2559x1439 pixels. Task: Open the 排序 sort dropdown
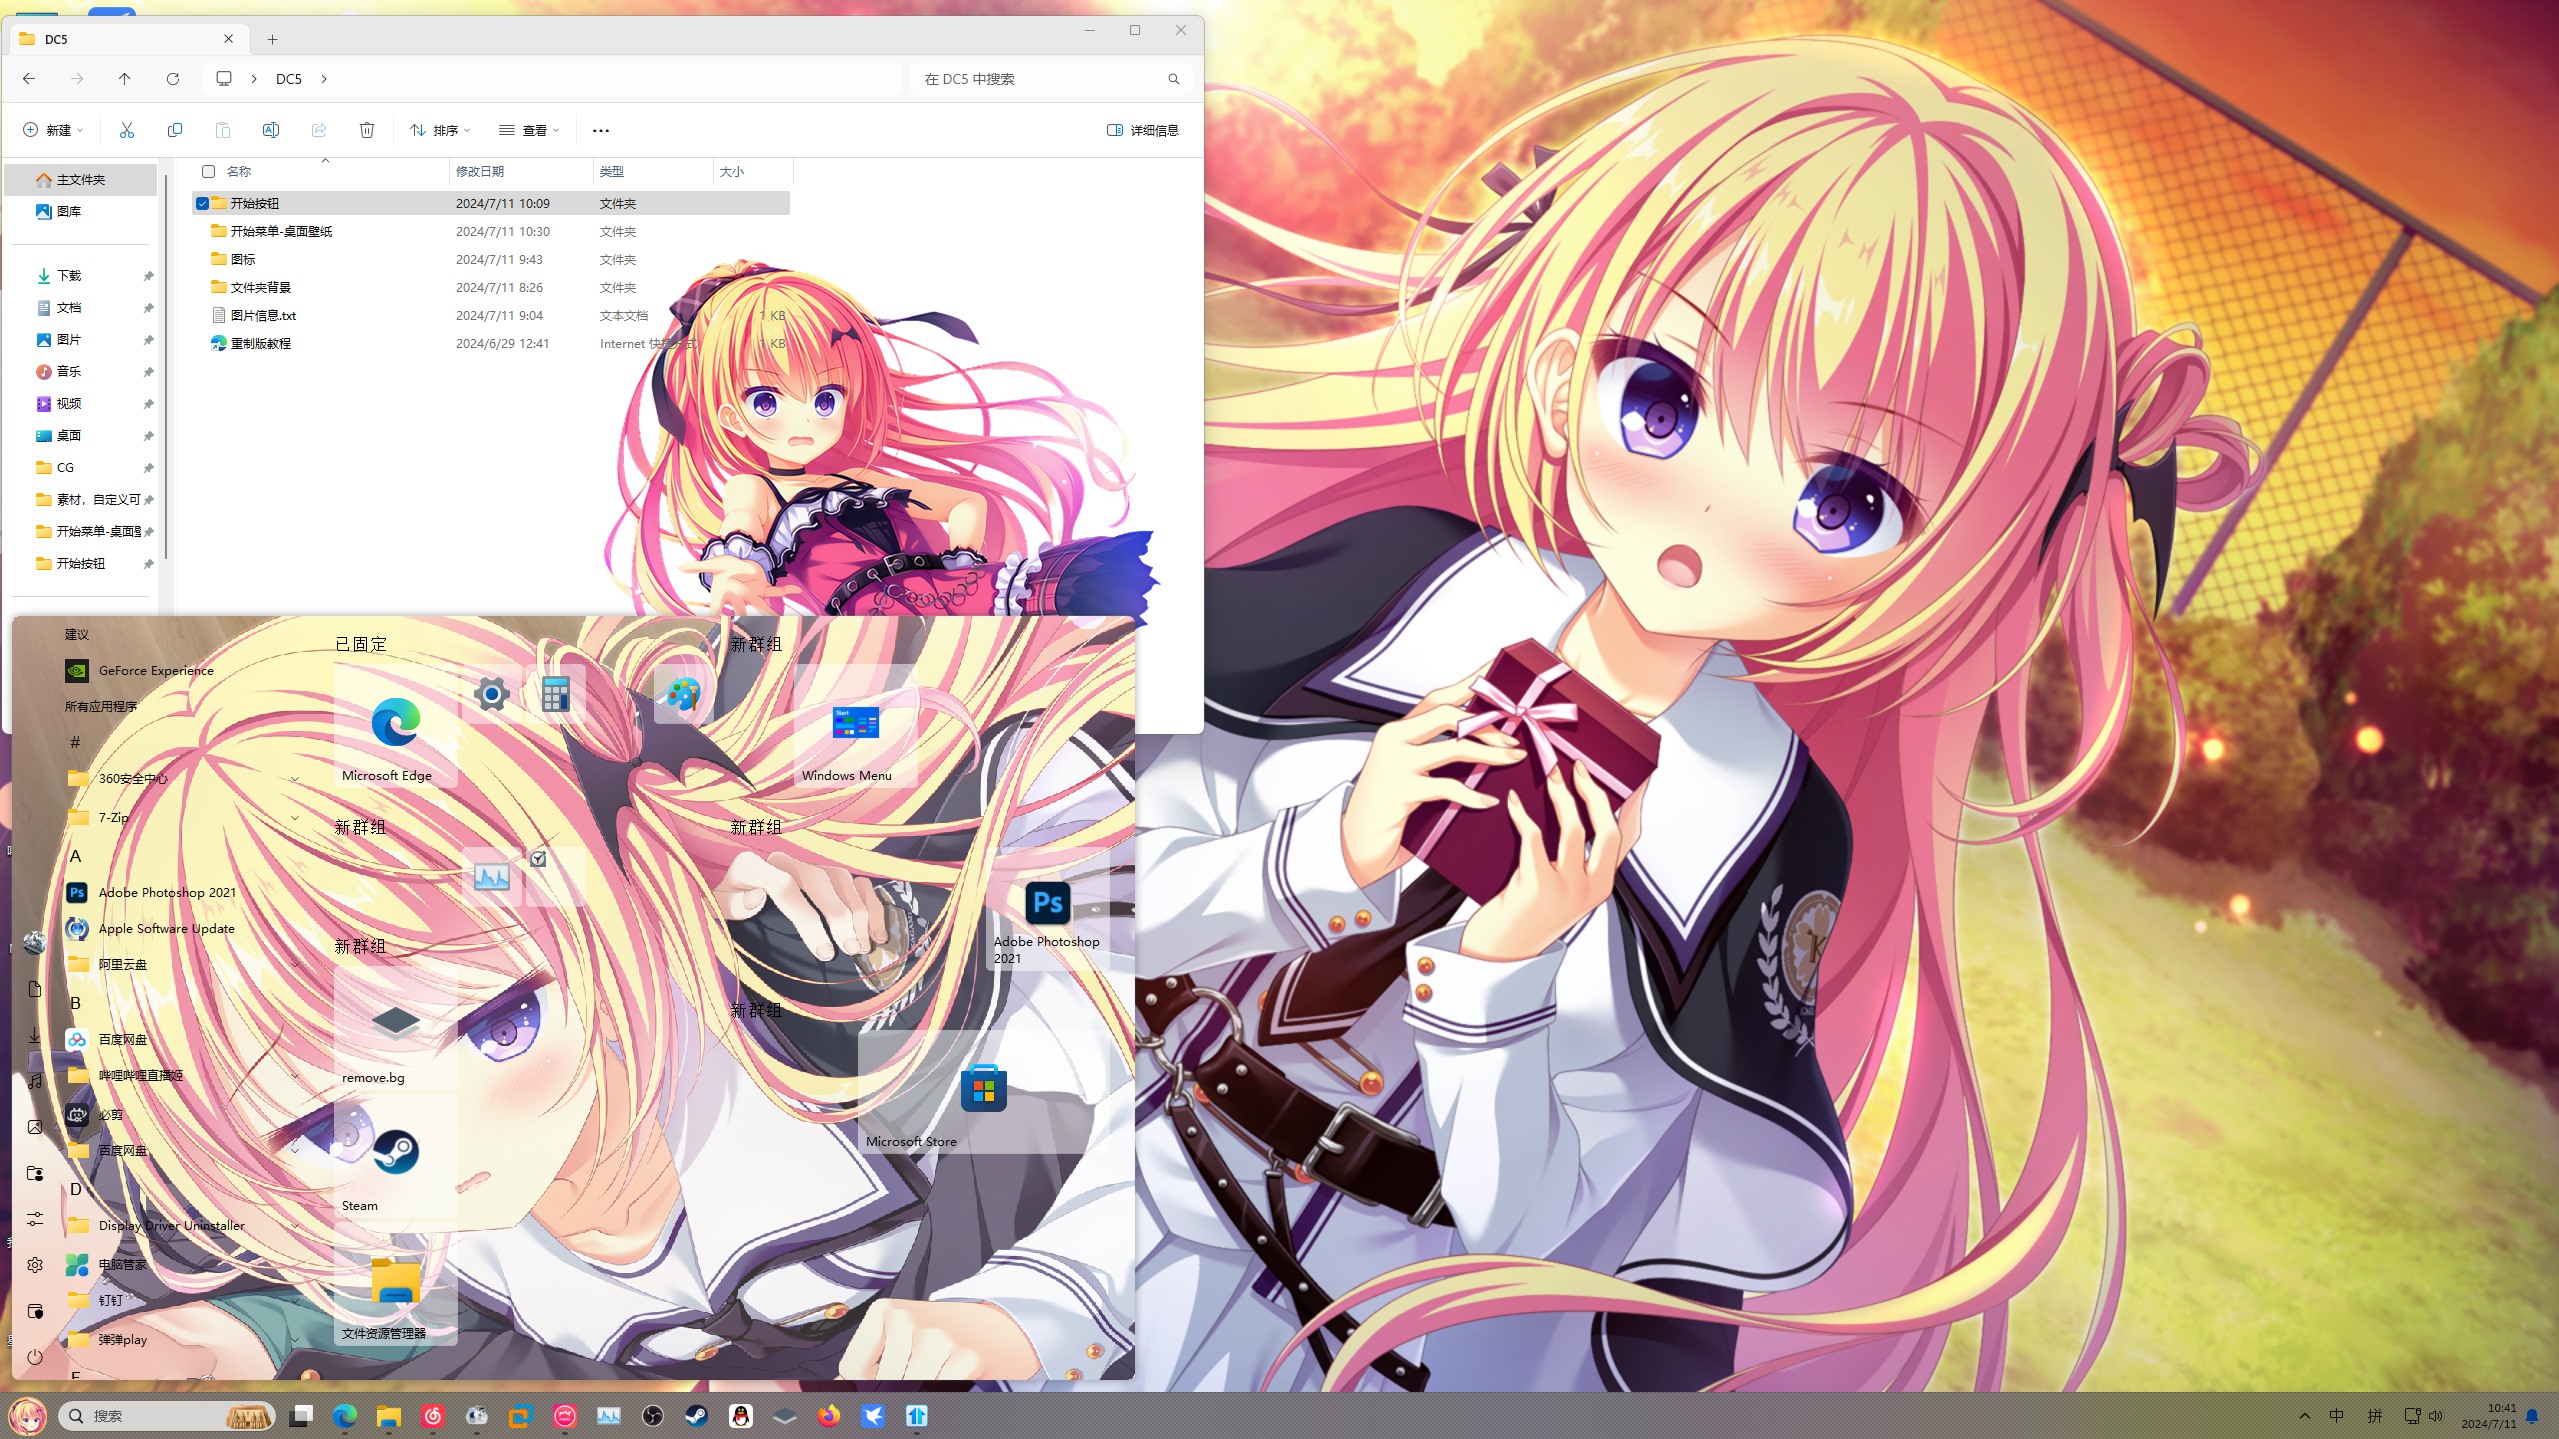439,130
